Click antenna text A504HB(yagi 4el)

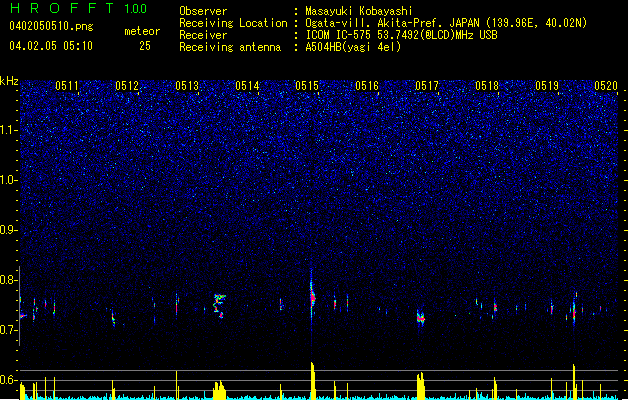(x=353, y=47)
